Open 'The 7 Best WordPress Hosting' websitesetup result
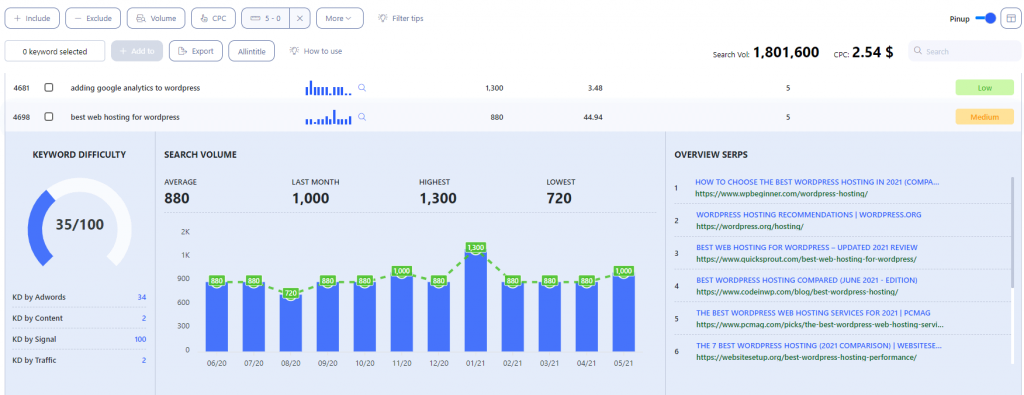This screenshot has width=1024, height=395. click(x=819, y=345)
